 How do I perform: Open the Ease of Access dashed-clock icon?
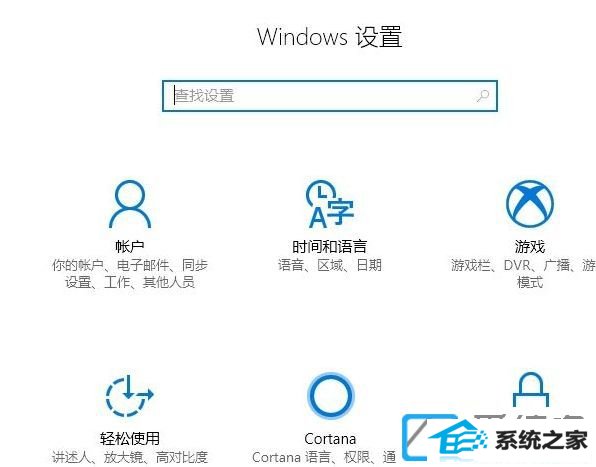pos(129,396)
